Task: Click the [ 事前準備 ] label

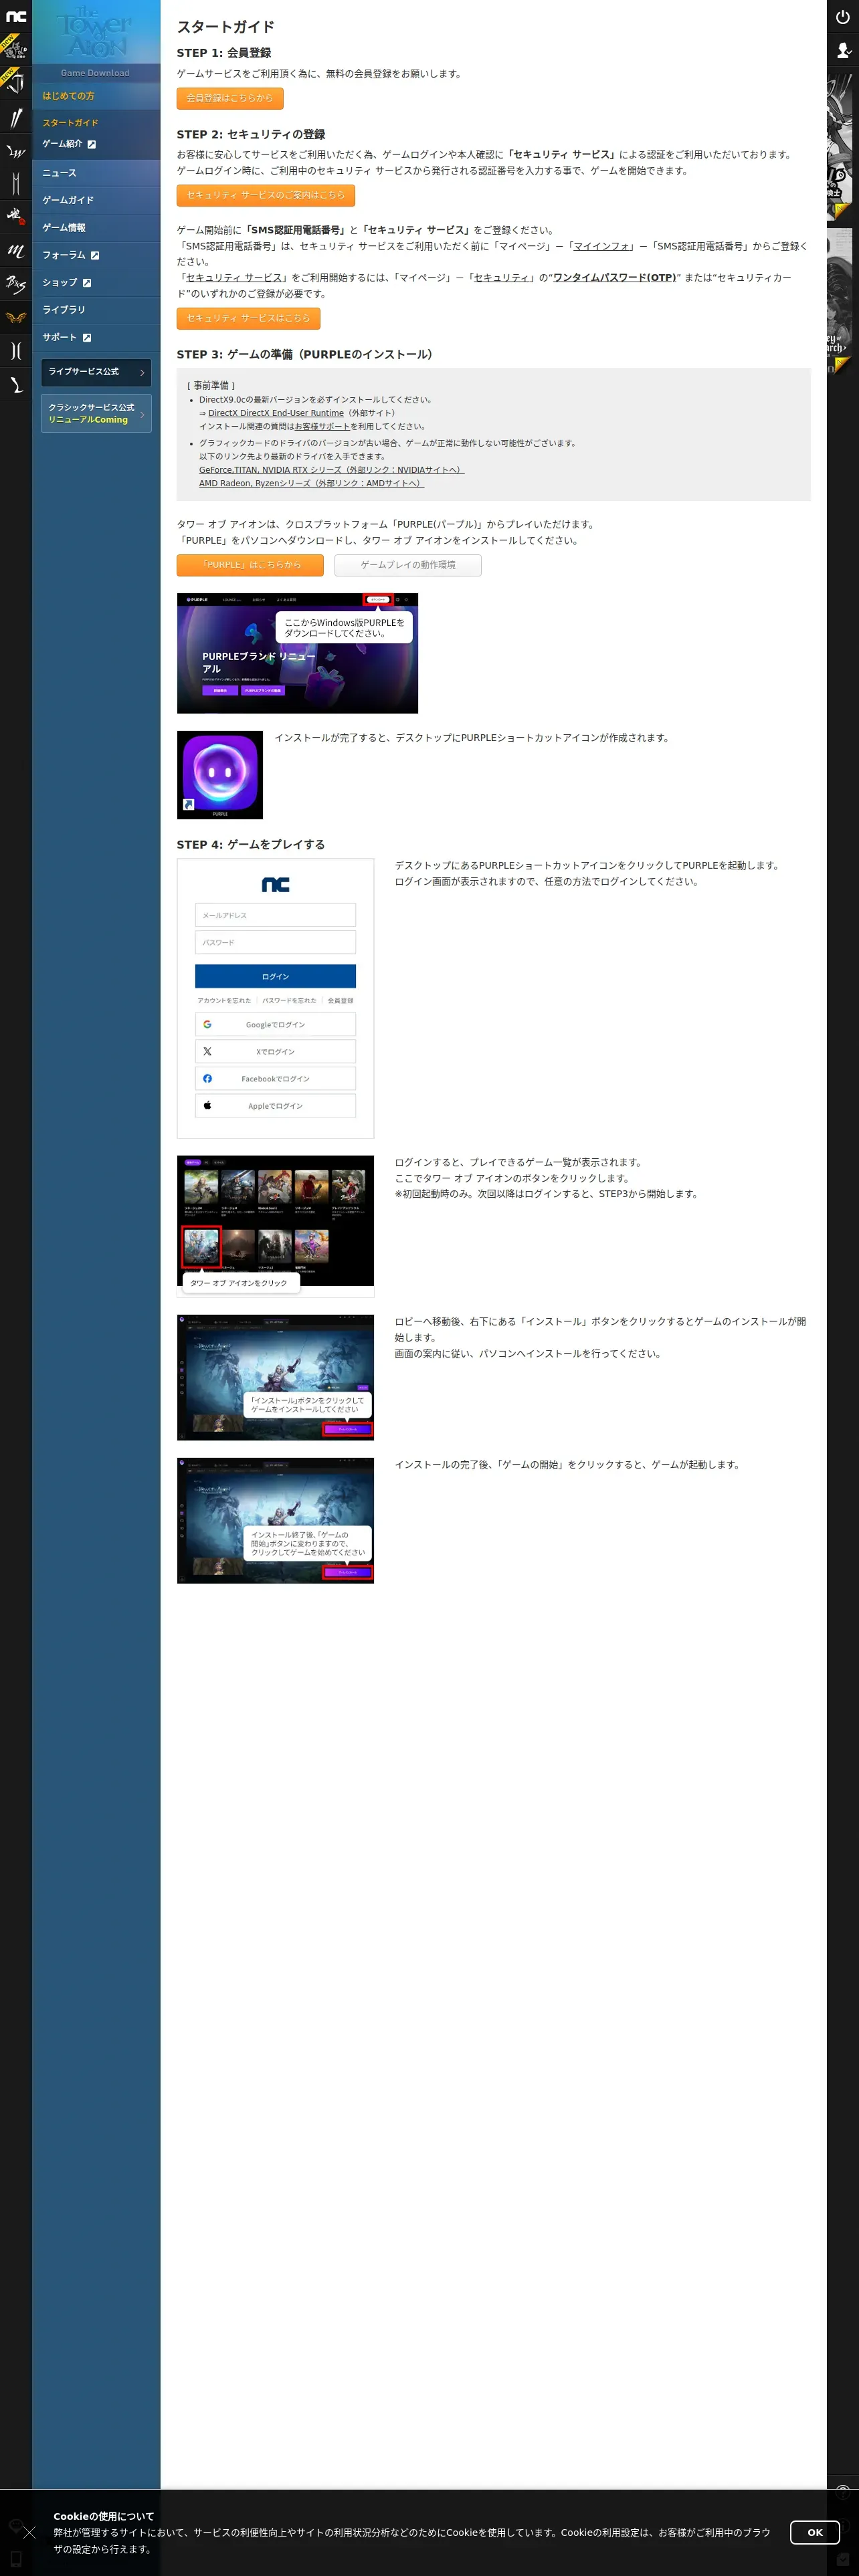Action: 211,385
